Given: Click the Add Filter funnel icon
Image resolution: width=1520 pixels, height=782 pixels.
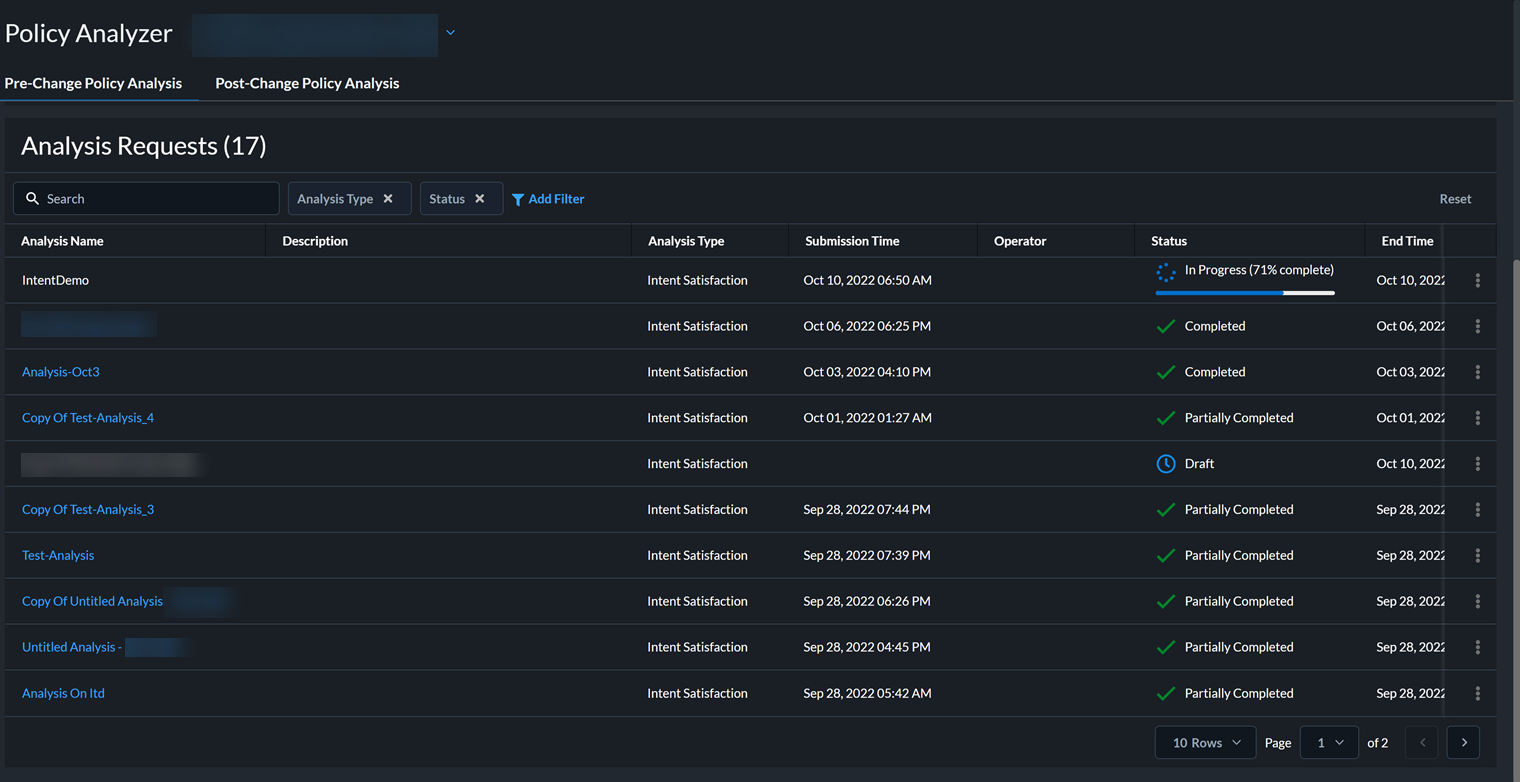Looking at the screenshot, I should tap(518, 200).
